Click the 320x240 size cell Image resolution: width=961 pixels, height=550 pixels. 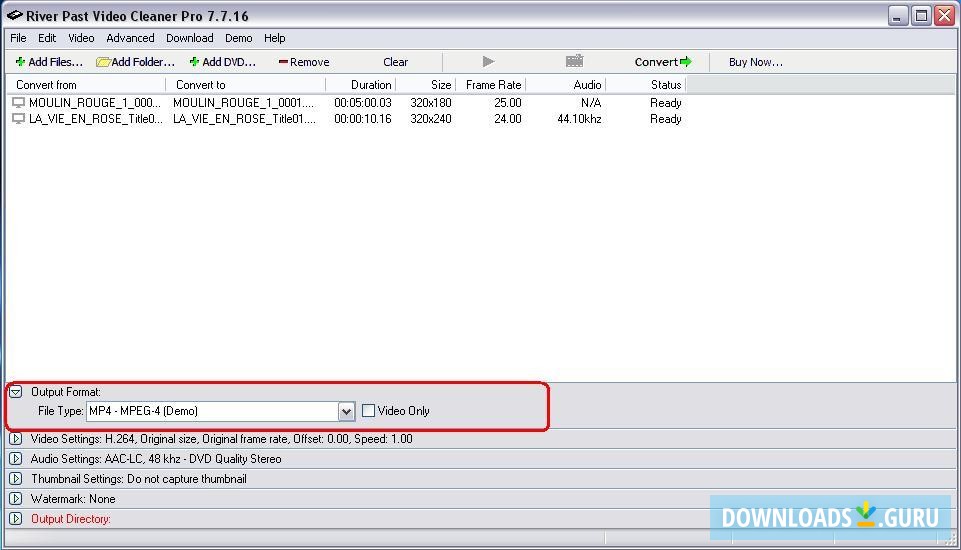tap(431, 118)
